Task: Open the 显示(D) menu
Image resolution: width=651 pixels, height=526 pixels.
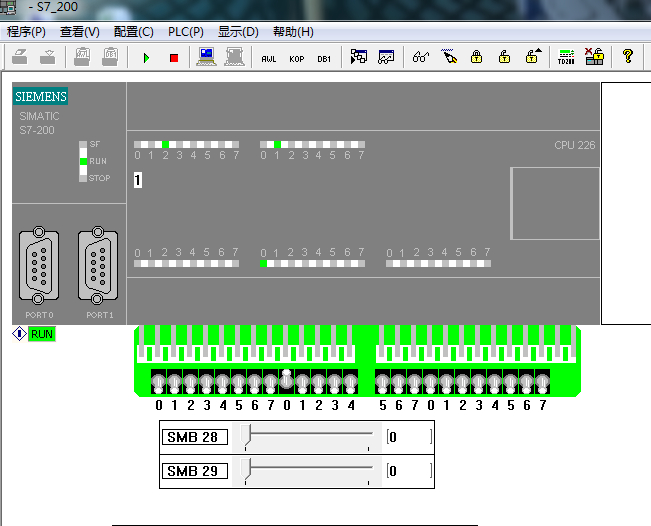Action: pyautogui.click(x=238, y=32)
